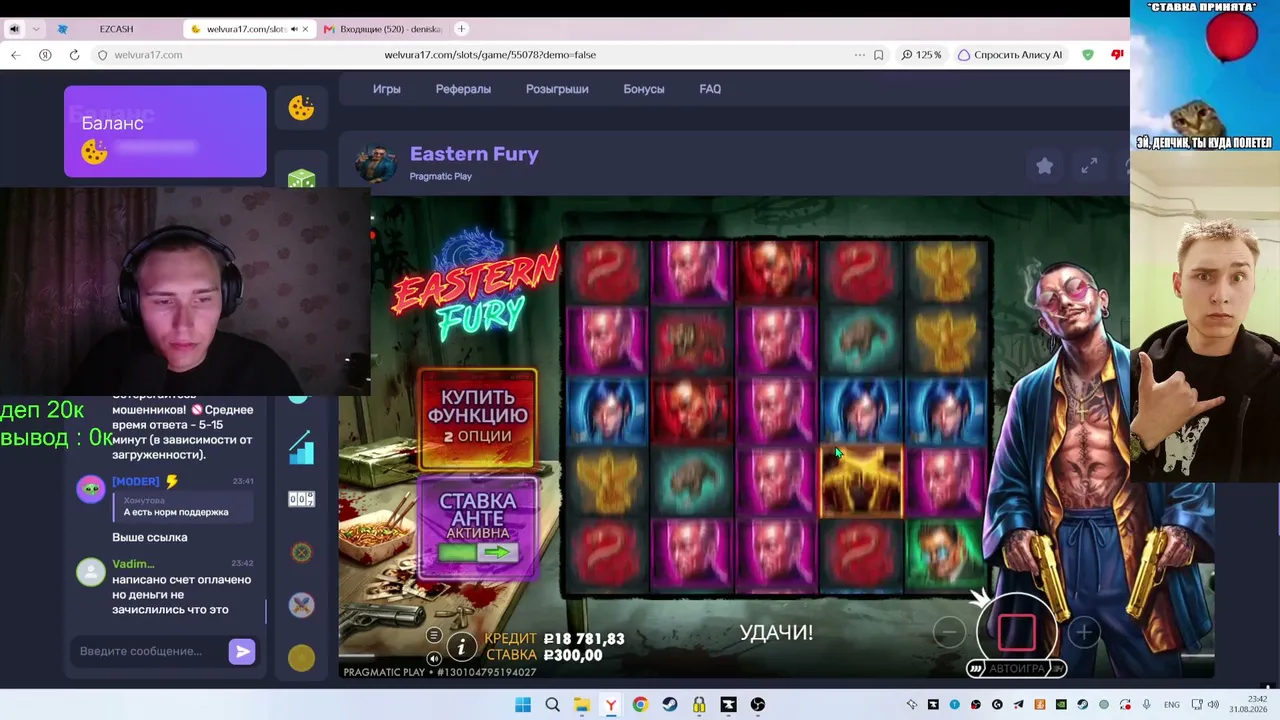Image resolution: width=1280 pixels, height=720 pixels.
Task: Open the Yandex home button in toolbar
Action: pyautogui.click(x=45, y=55)
